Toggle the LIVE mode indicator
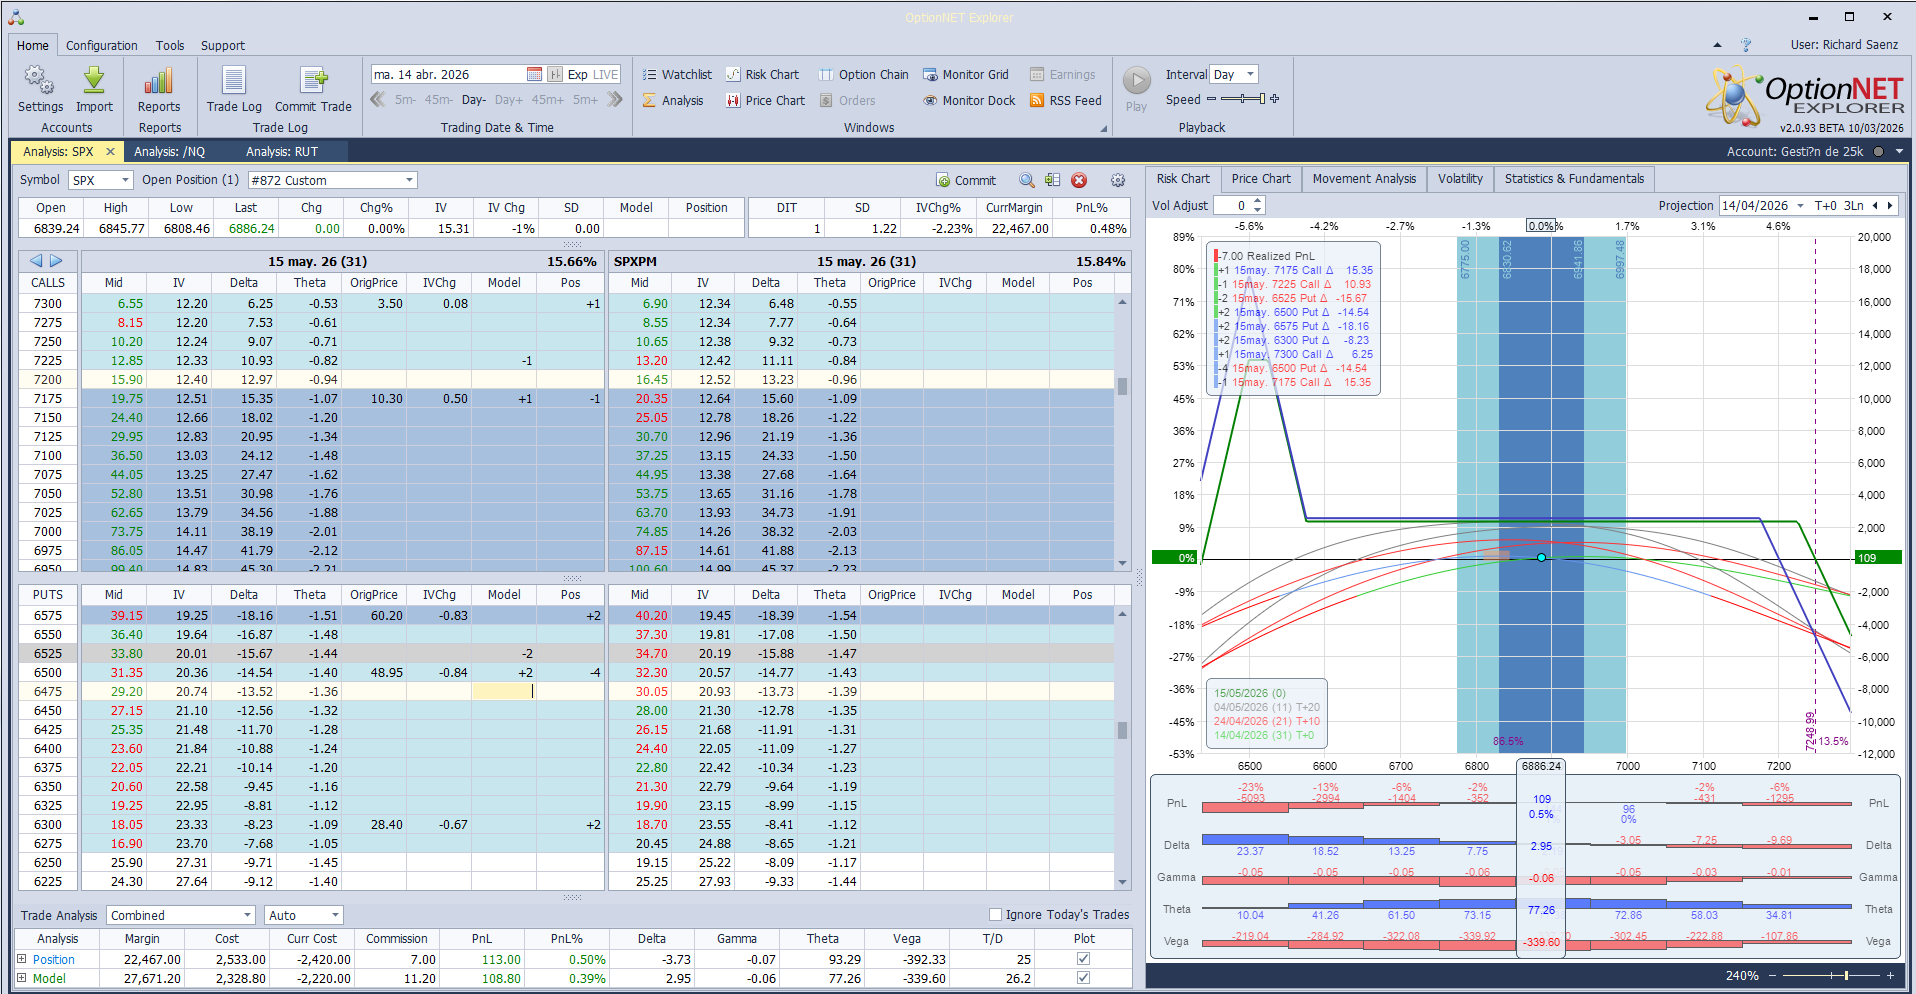Image resolution: width=1916 pixels, height=994 pixels. pos(606,75)
